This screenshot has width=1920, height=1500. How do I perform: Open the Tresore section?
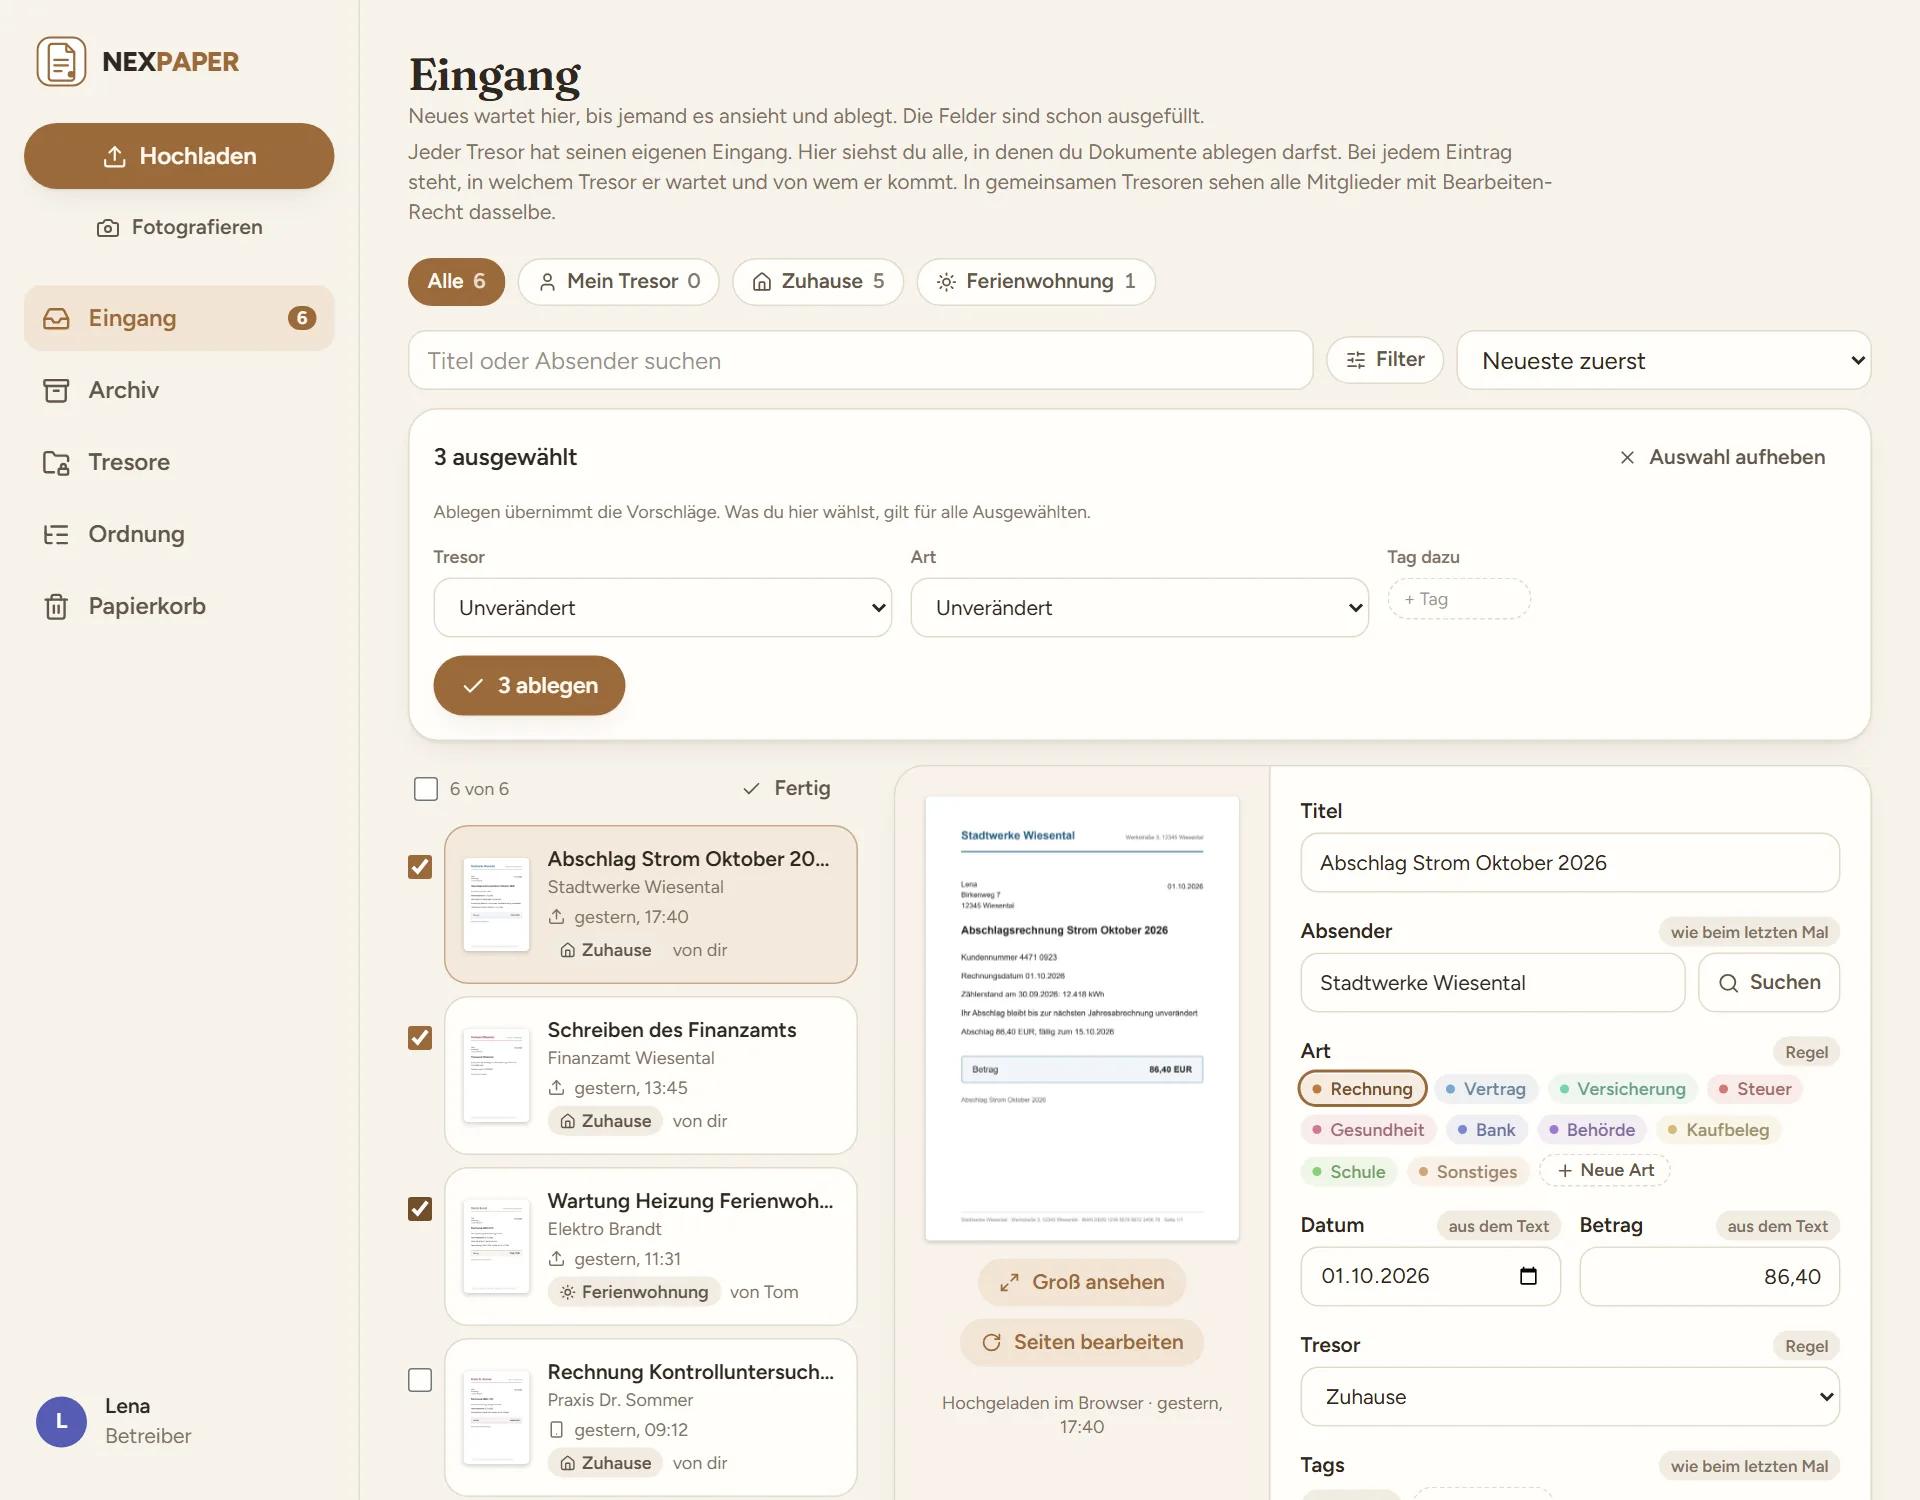179,462
